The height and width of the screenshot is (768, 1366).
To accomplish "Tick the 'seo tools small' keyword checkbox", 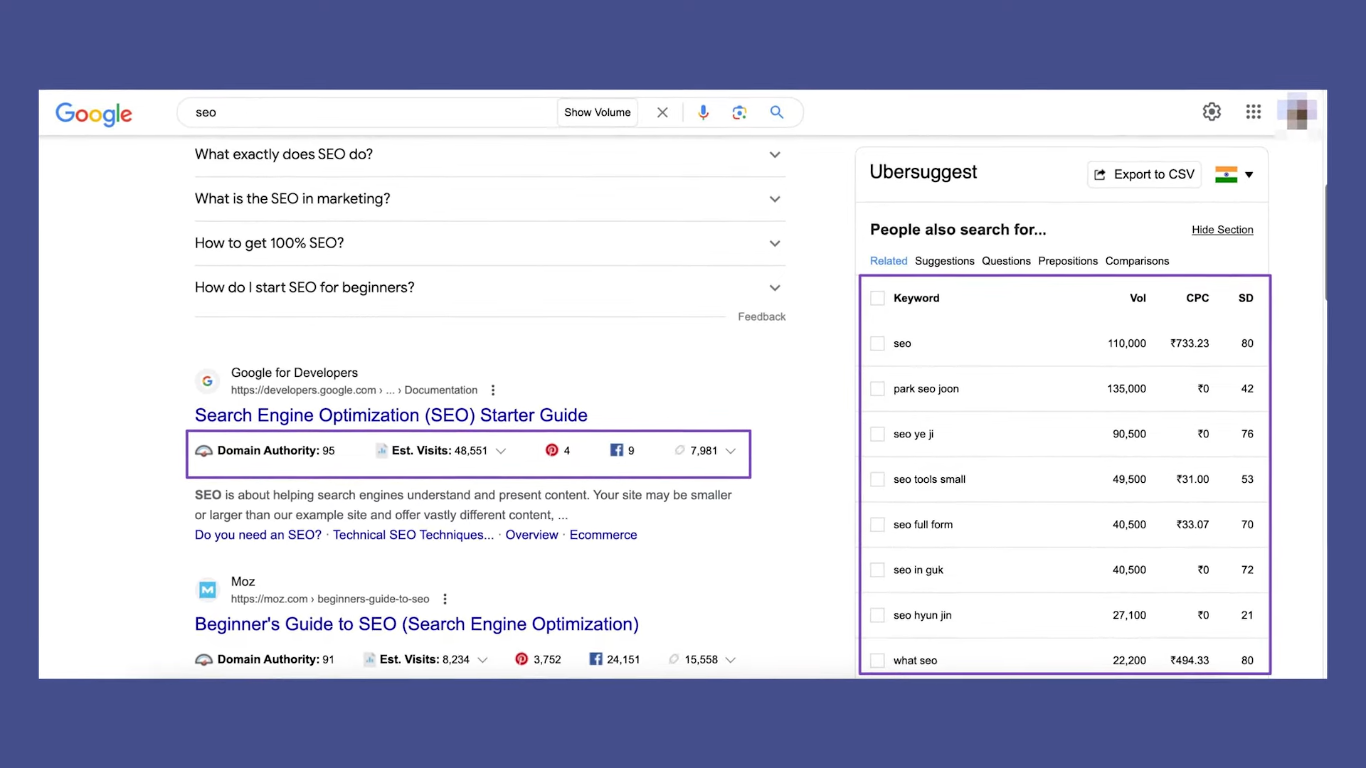I will (x=877, y=480).
